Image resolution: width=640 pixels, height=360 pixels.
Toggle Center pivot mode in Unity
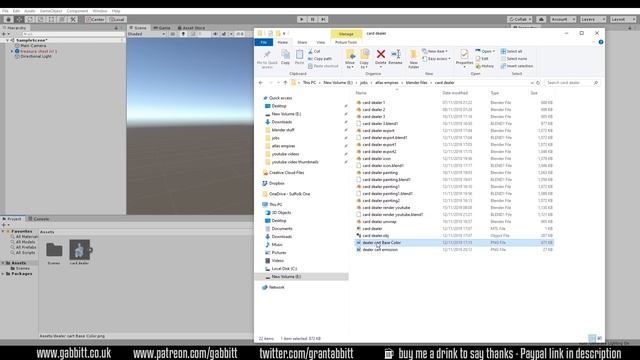[x=95, y=19]
